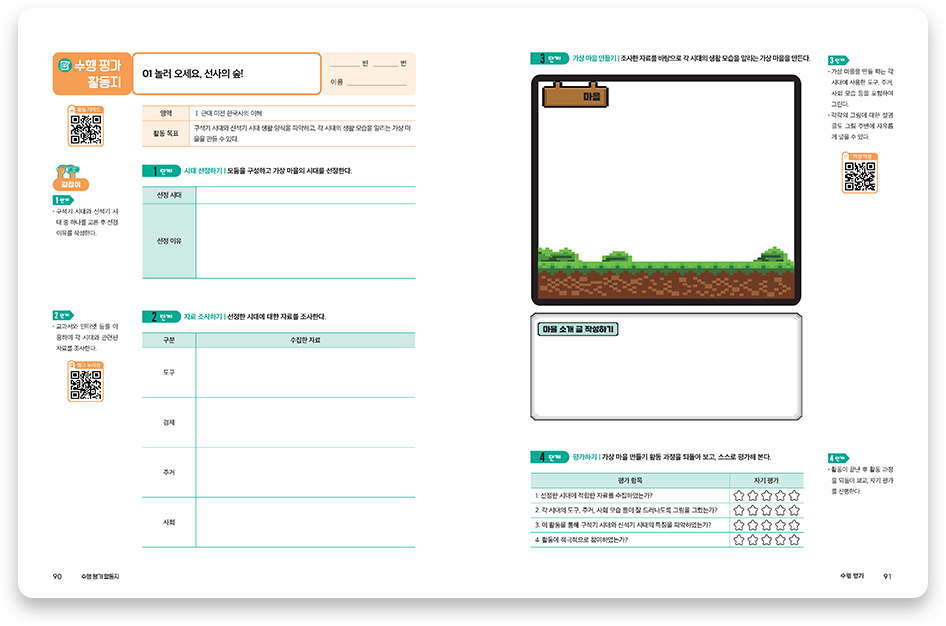This screenshot has width=946, height=626.
Task: Click the 수집한 자료 cell for 사회
Action: 305,522
